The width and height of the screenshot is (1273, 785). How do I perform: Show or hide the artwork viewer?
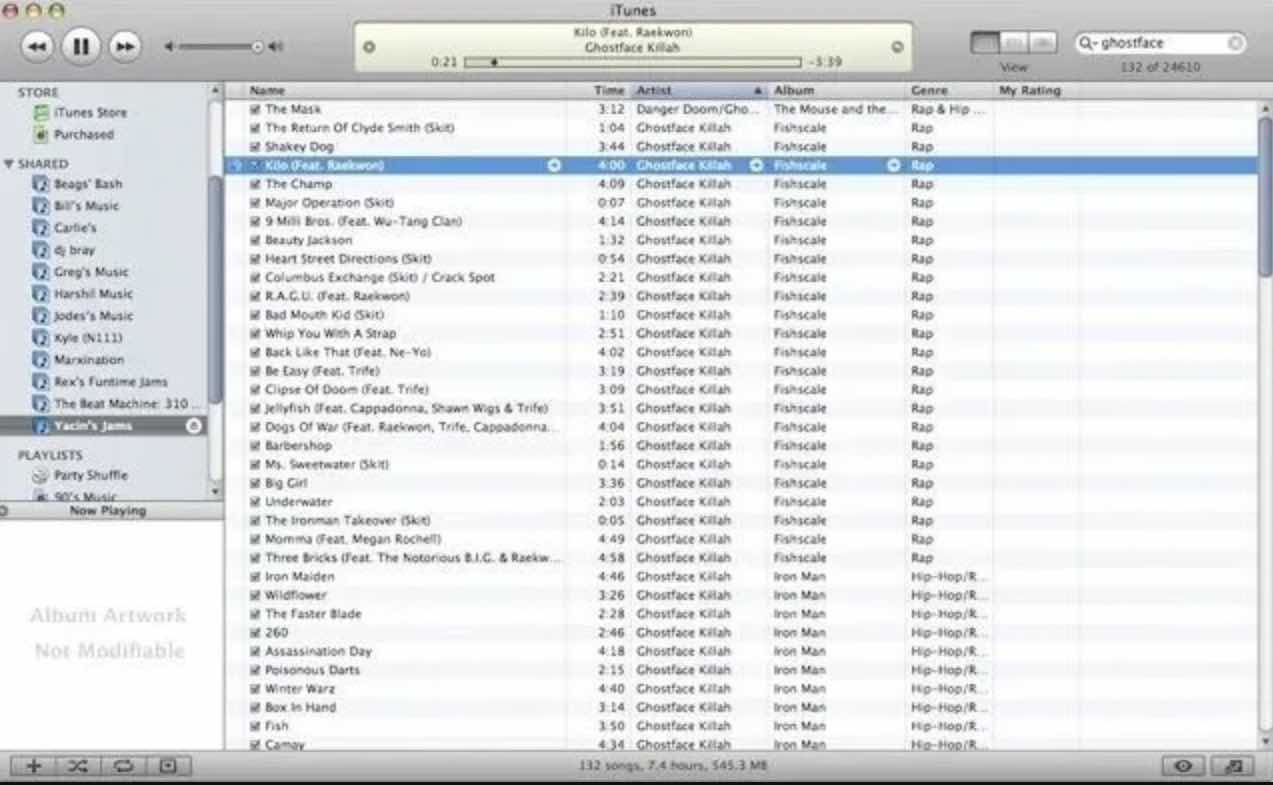(x=168, y=766)
